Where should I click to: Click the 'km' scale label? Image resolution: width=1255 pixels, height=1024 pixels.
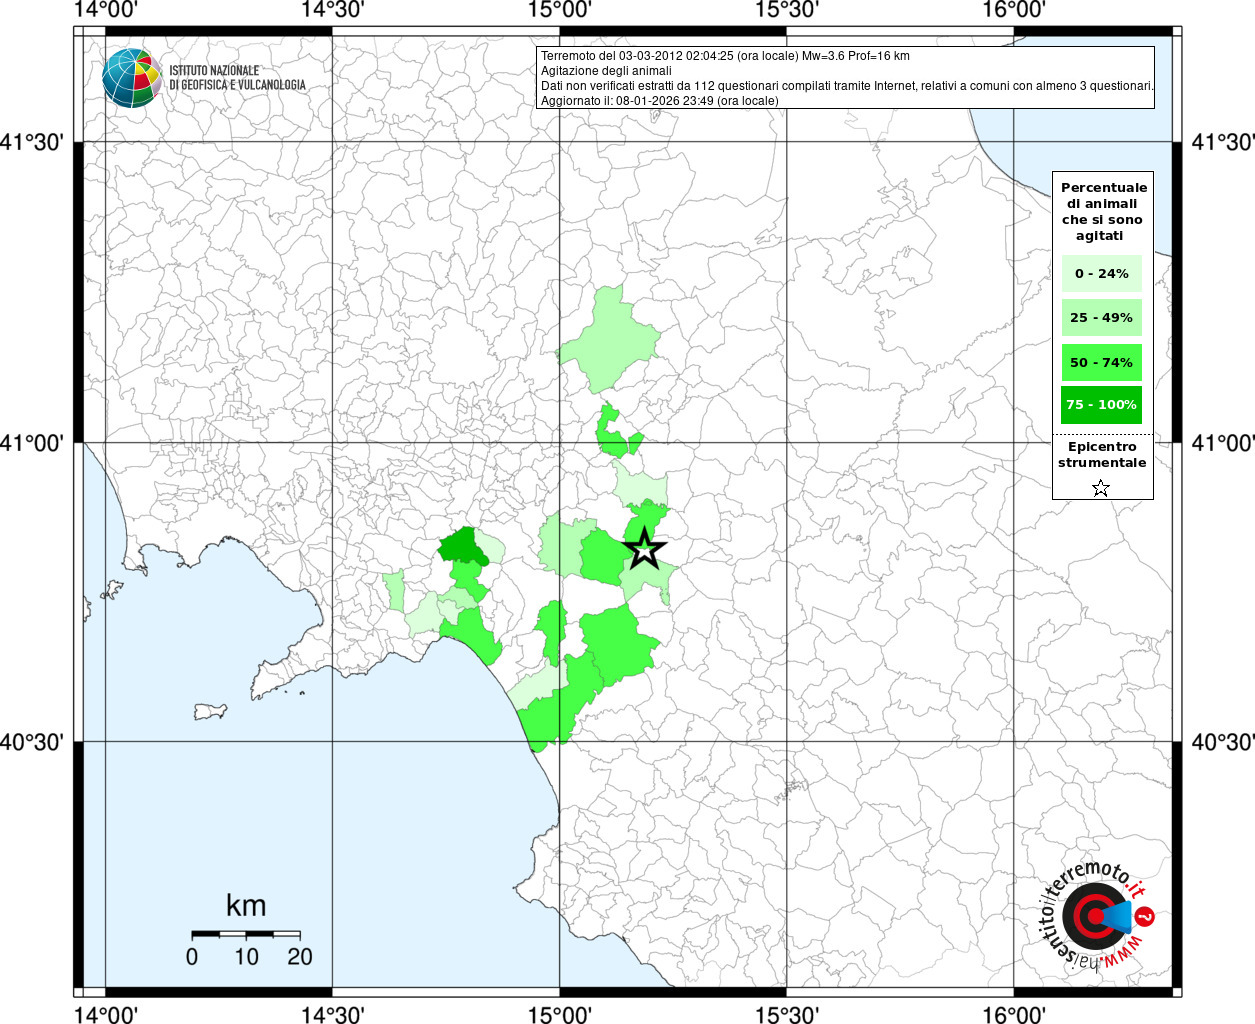pos(245,905)
